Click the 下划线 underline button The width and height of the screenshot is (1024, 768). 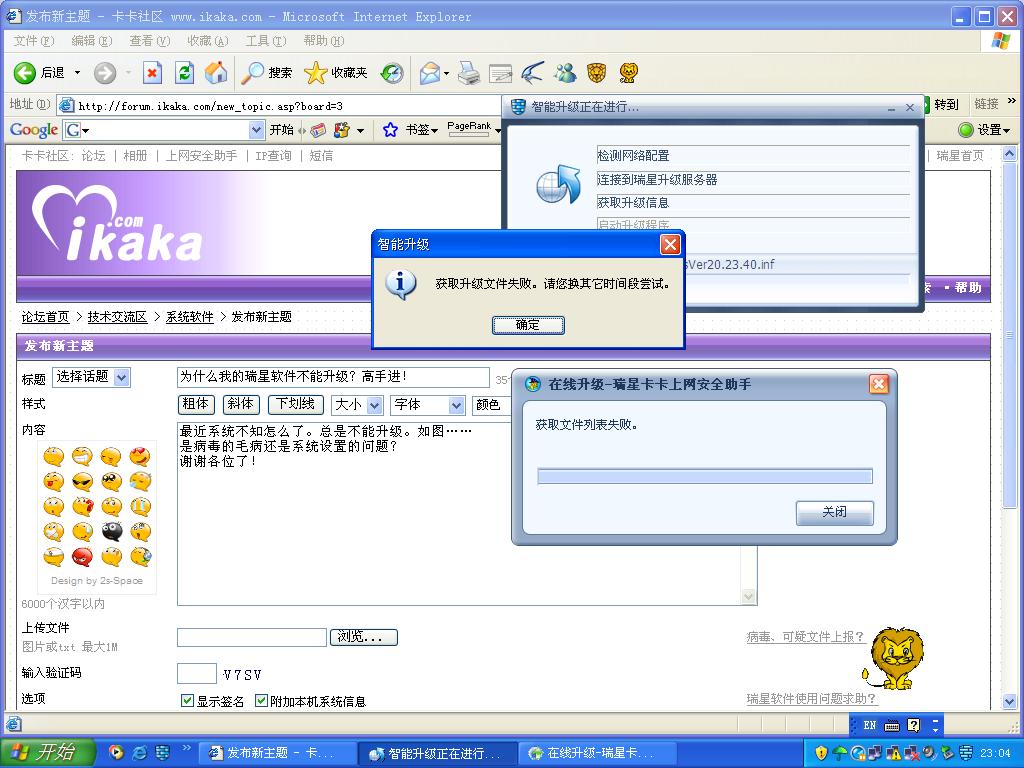[x=296, y=405]
